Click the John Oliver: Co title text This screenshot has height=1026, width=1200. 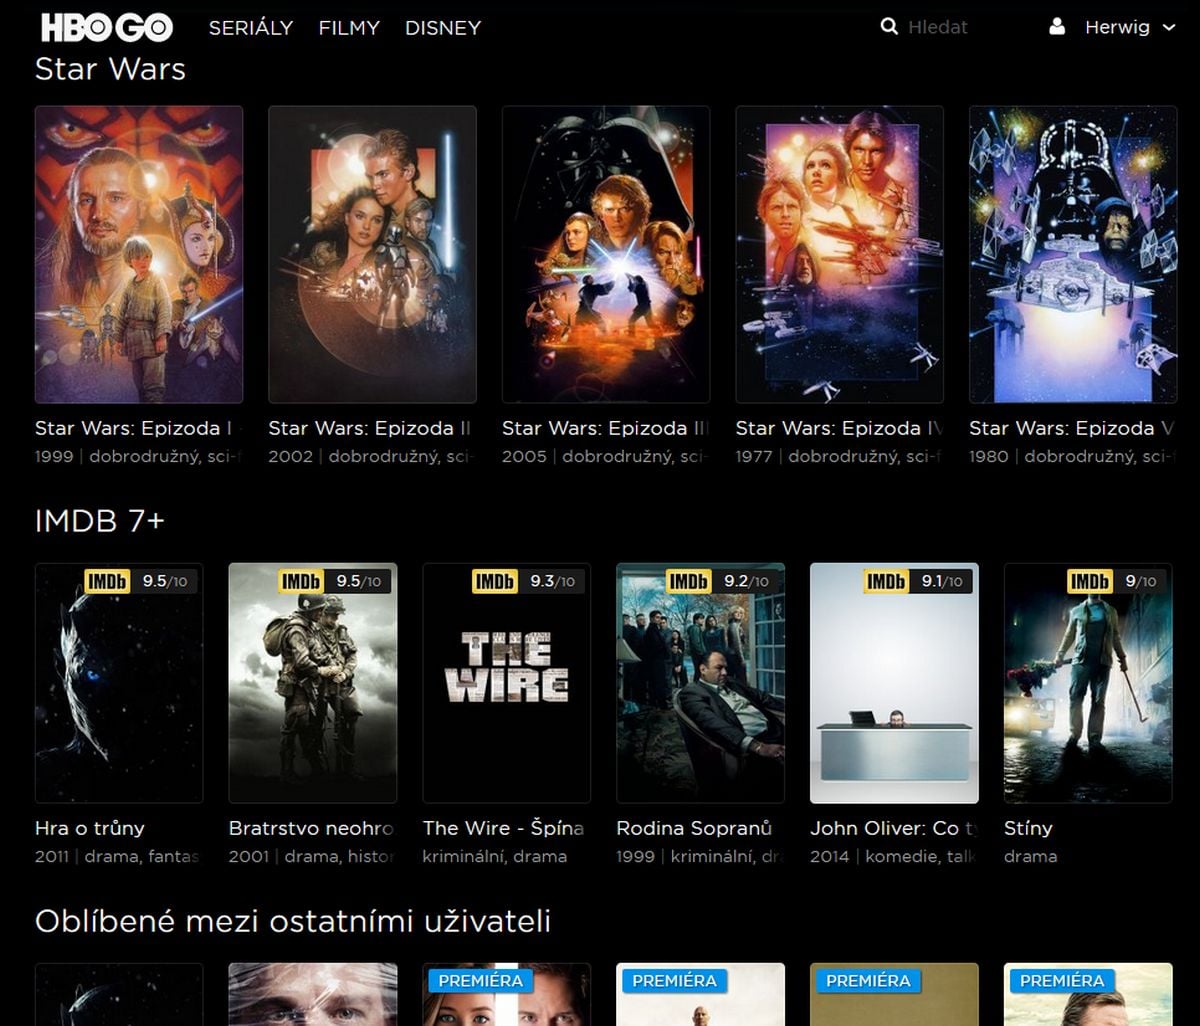point(894,828)
